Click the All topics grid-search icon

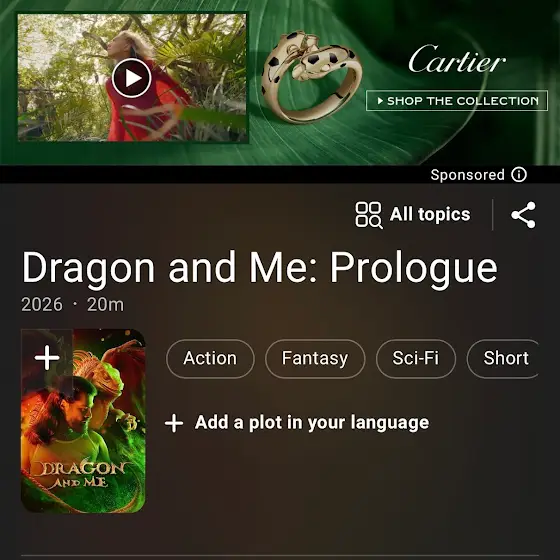pyautogui.click(x=369, y=215)
